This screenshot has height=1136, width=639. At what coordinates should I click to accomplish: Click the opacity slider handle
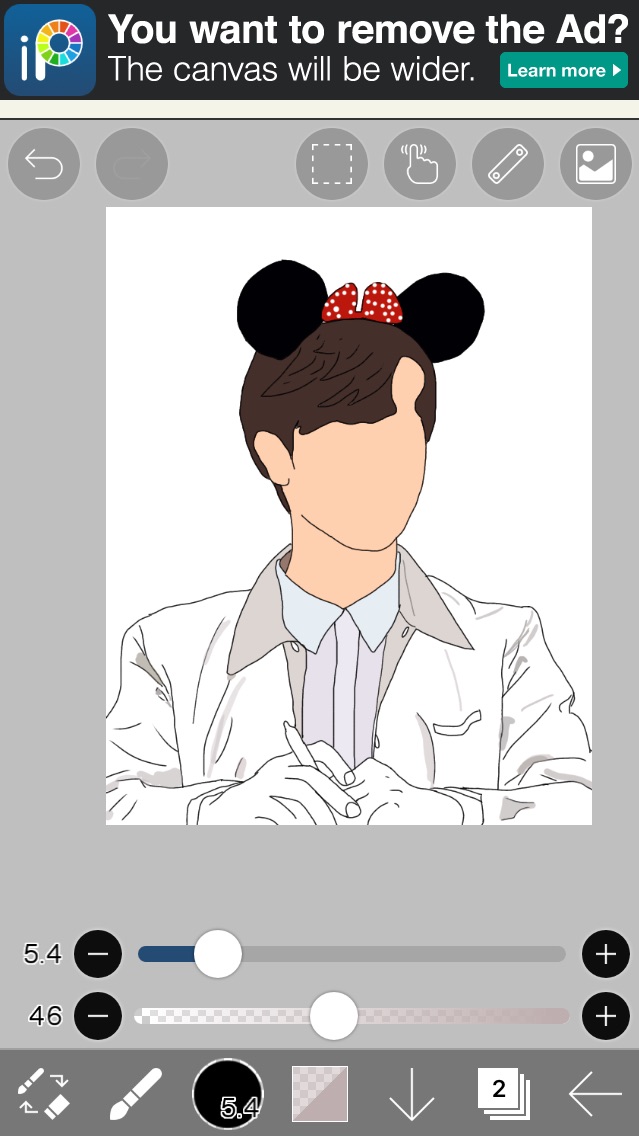tap(334, 1016)
